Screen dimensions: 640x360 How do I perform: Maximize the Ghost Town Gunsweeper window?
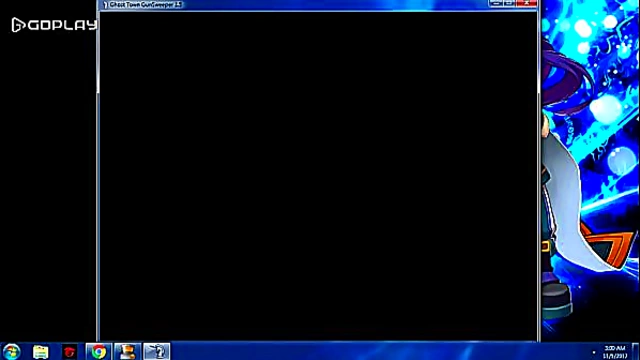pyautogui.click(x=509, y=3)
